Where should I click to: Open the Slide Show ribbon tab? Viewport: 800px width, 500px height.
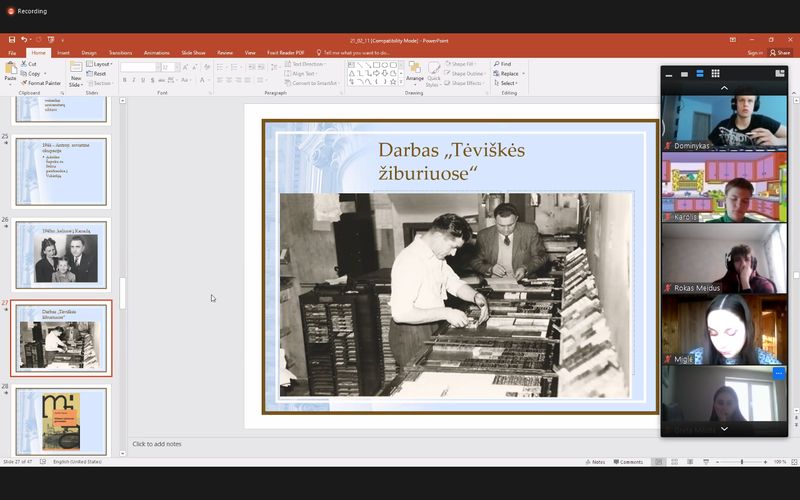tap(193, 52)
